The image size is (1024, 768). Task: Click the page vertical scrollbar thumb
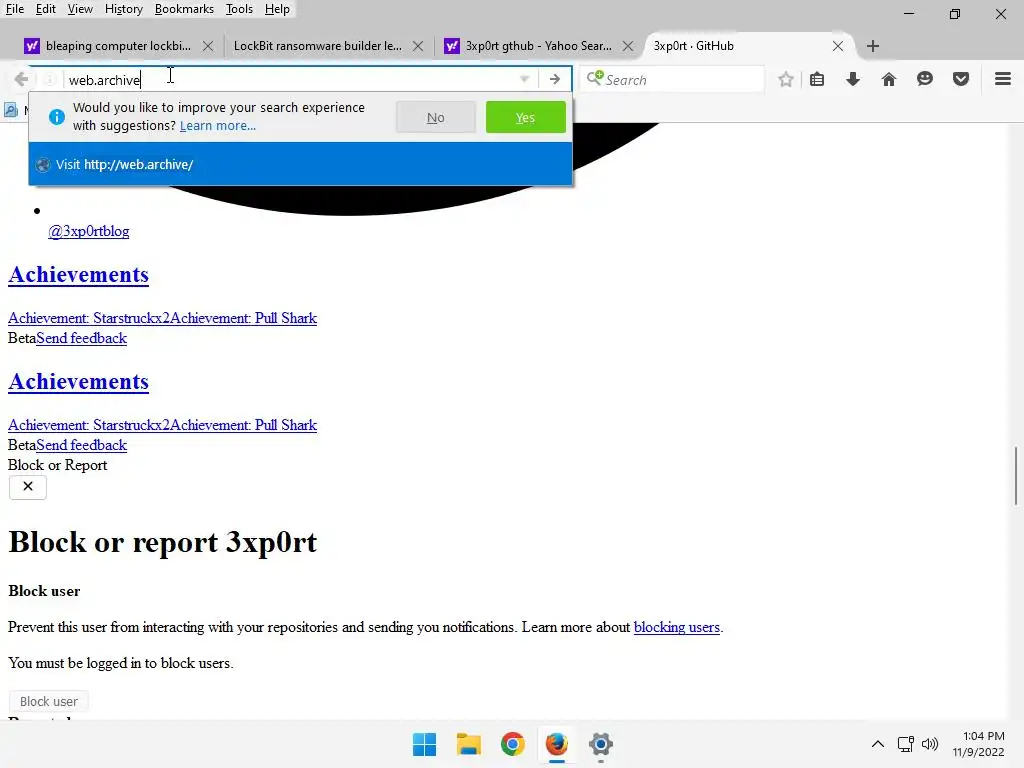(1016, 475)
